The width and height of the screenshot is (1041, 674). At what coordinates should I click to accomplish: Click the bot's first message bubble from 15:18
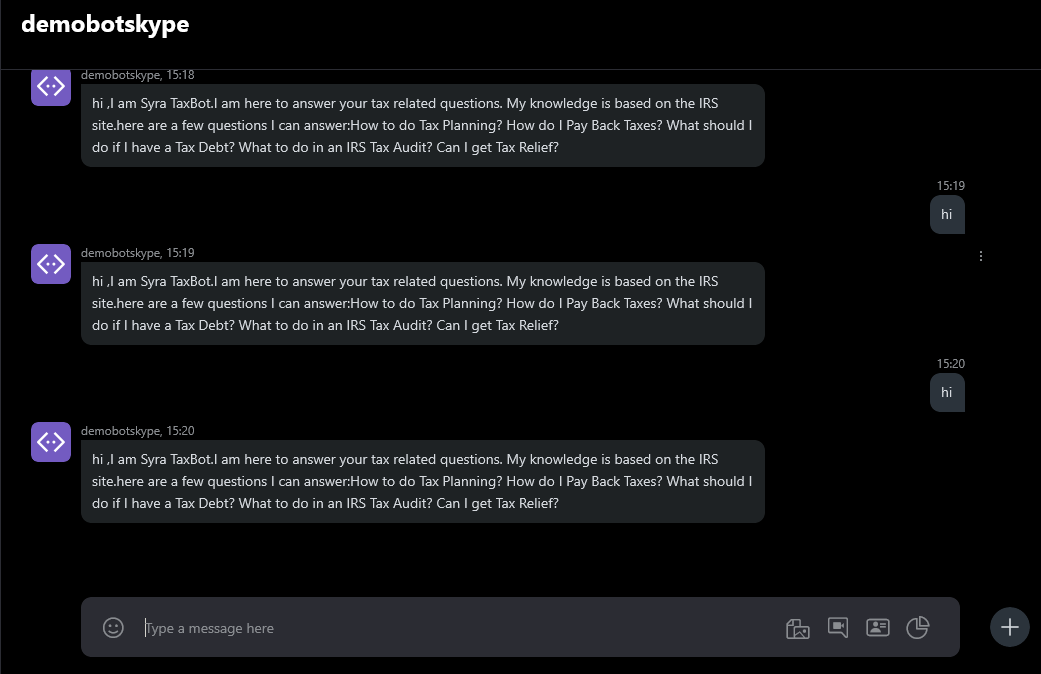click(x=422, y=126)
